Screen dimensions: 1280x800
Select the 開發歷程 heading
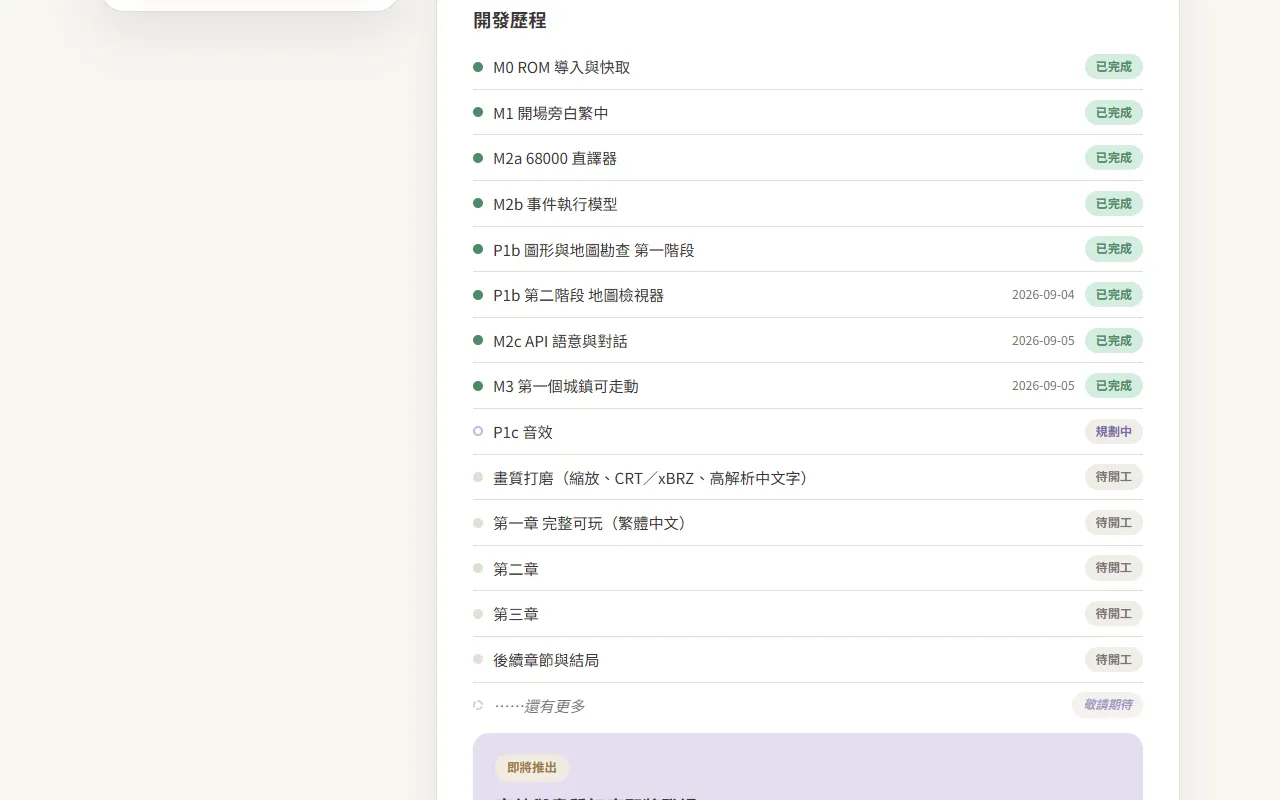510,20
